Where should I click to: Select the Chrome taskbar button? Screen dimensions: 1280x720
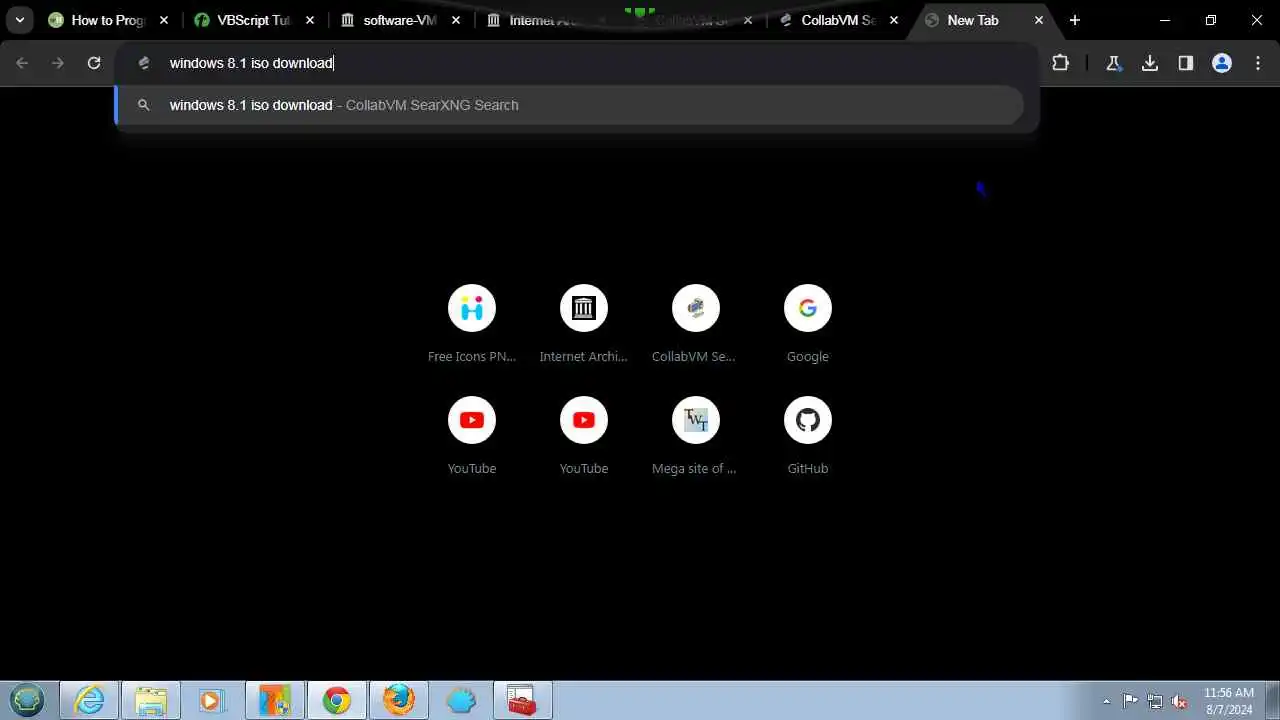click(x=337, y=700)
